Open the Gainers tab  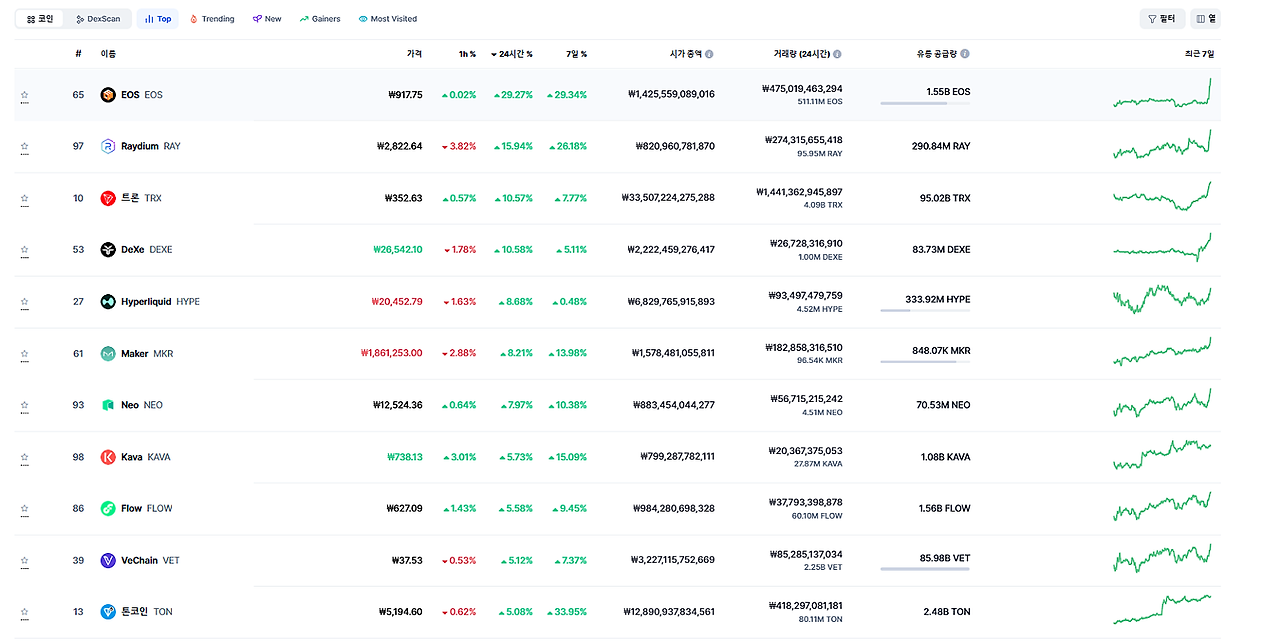click(320, 19)
